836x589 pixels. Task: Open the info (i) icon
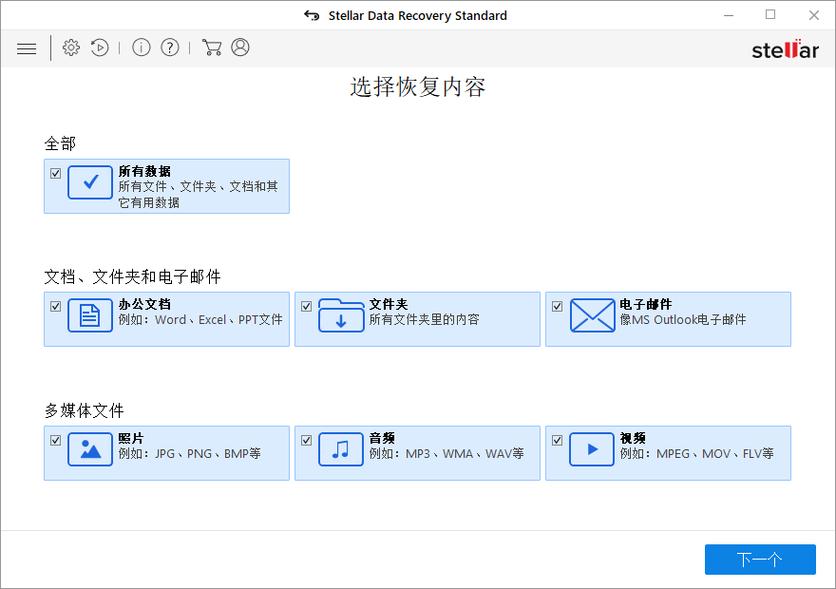click(x=140, y=47)
